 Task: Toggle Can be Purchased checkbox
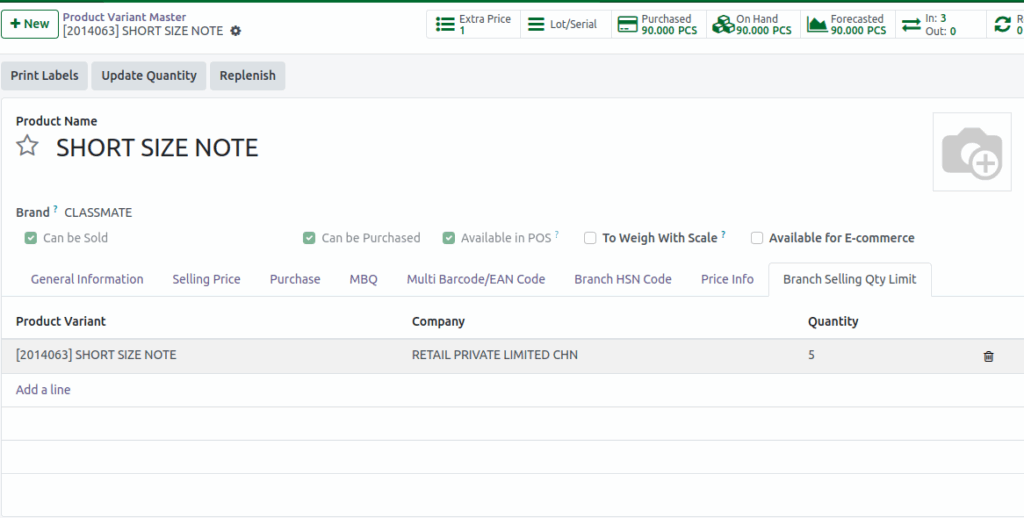pyautogui.click(x=309, y=238)
